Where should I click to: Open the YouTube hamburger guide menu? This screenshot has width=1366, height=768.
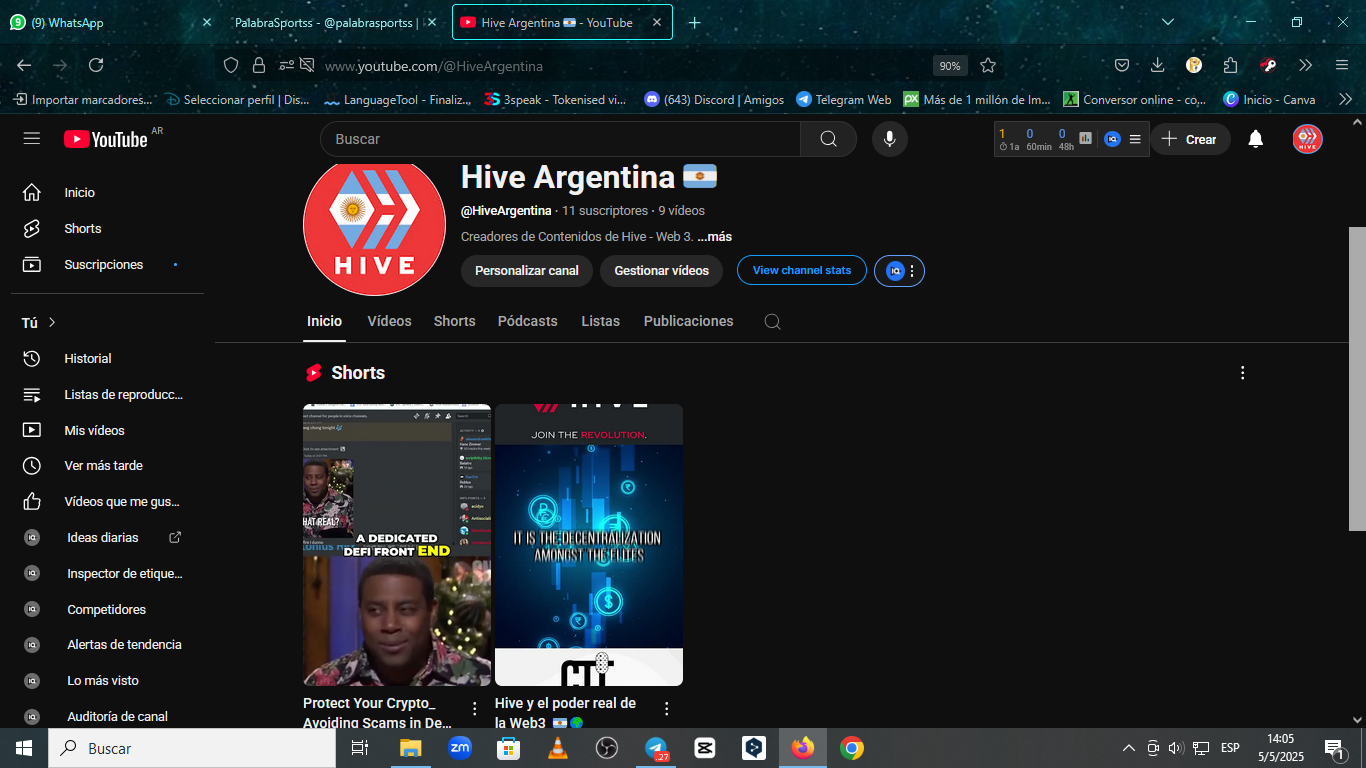(32, 138)
